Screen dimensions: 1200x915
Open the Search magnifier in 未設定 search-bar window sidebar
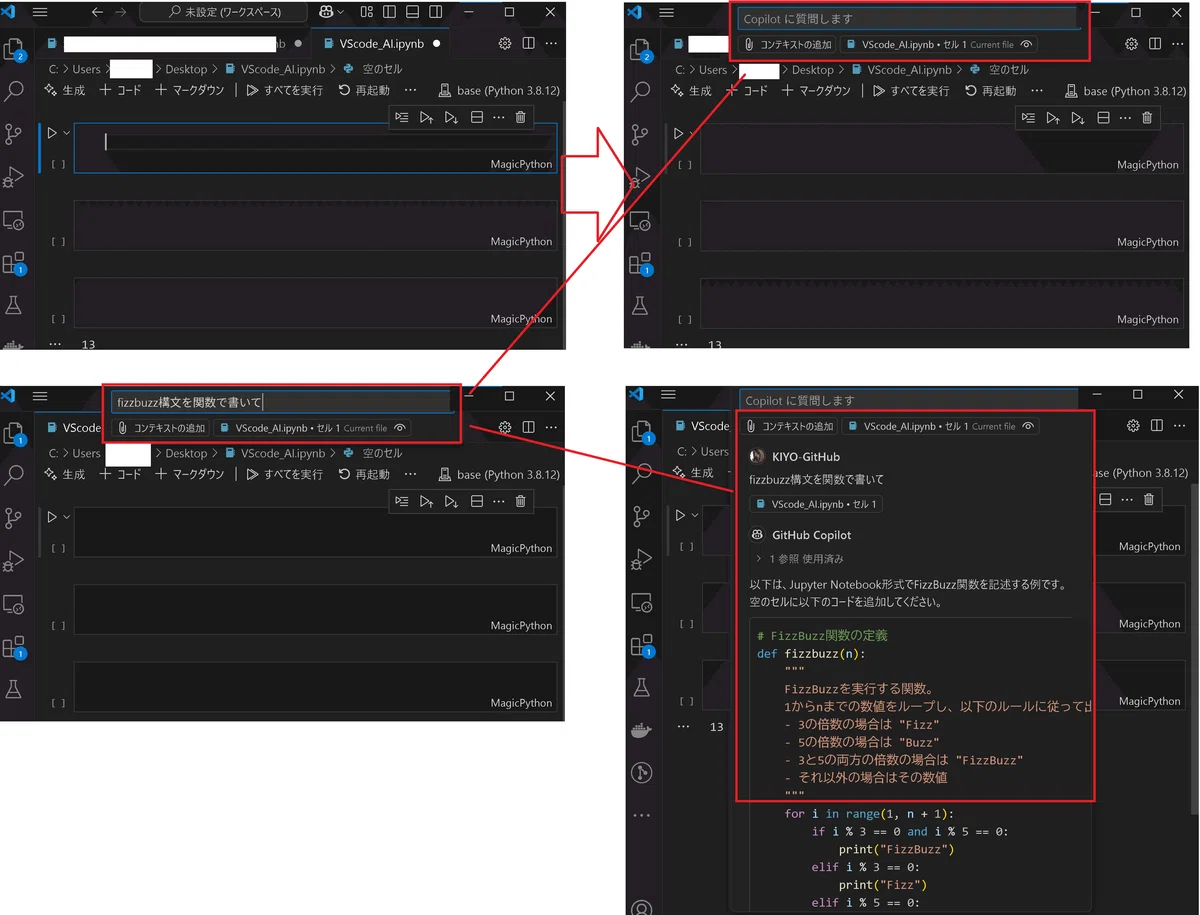click(14, 91)
